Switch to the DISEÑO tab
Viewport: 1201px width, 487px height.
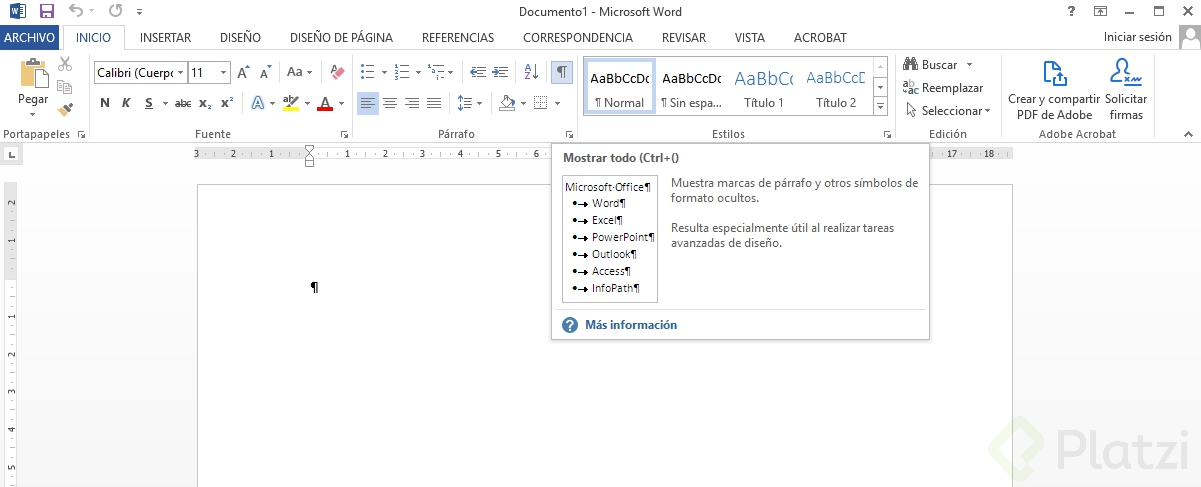[240, 38]
